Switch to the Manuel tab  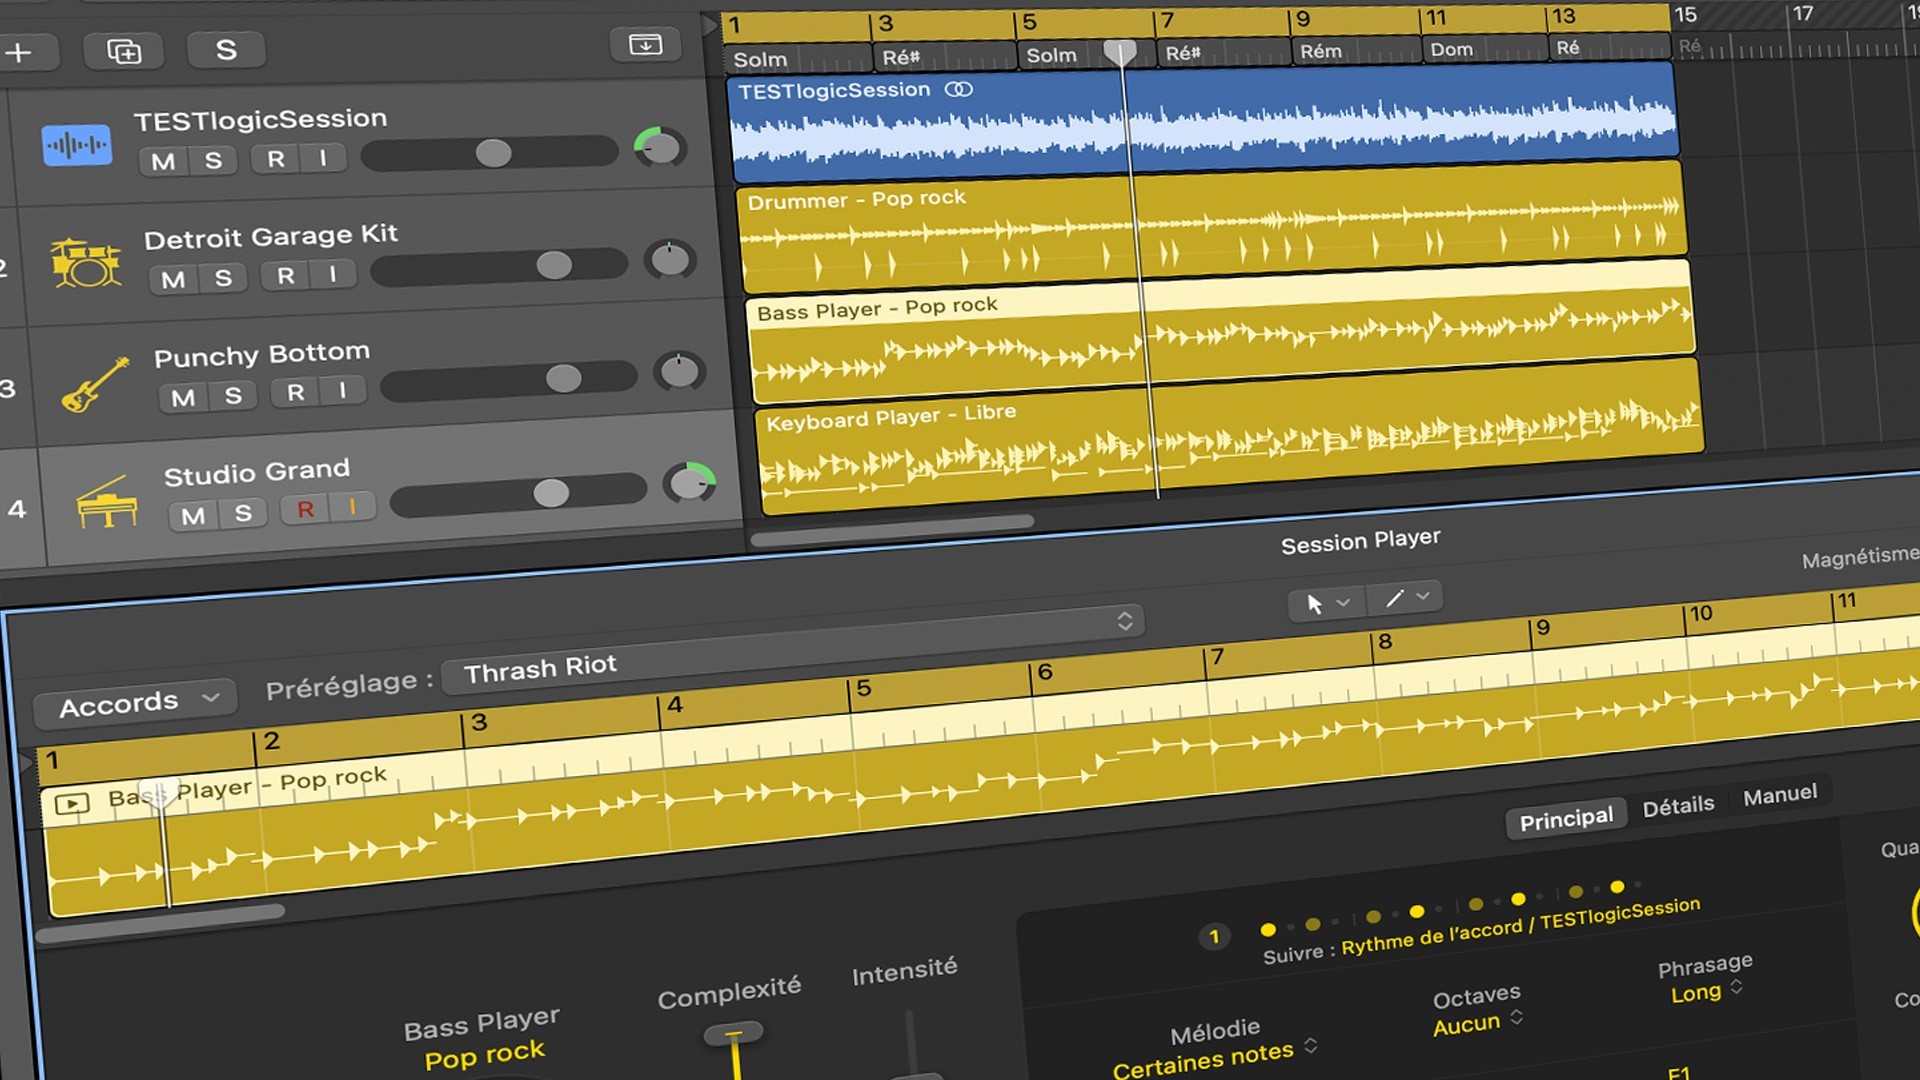1780,793
